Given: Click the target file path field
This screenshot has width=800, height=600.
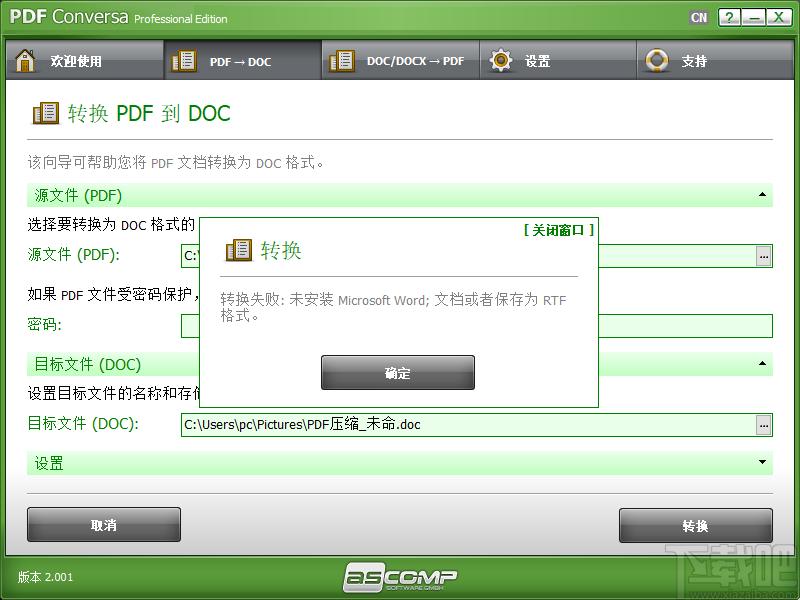Looking at the screenshot, I should pyautogui.click(x=468, y=425).
